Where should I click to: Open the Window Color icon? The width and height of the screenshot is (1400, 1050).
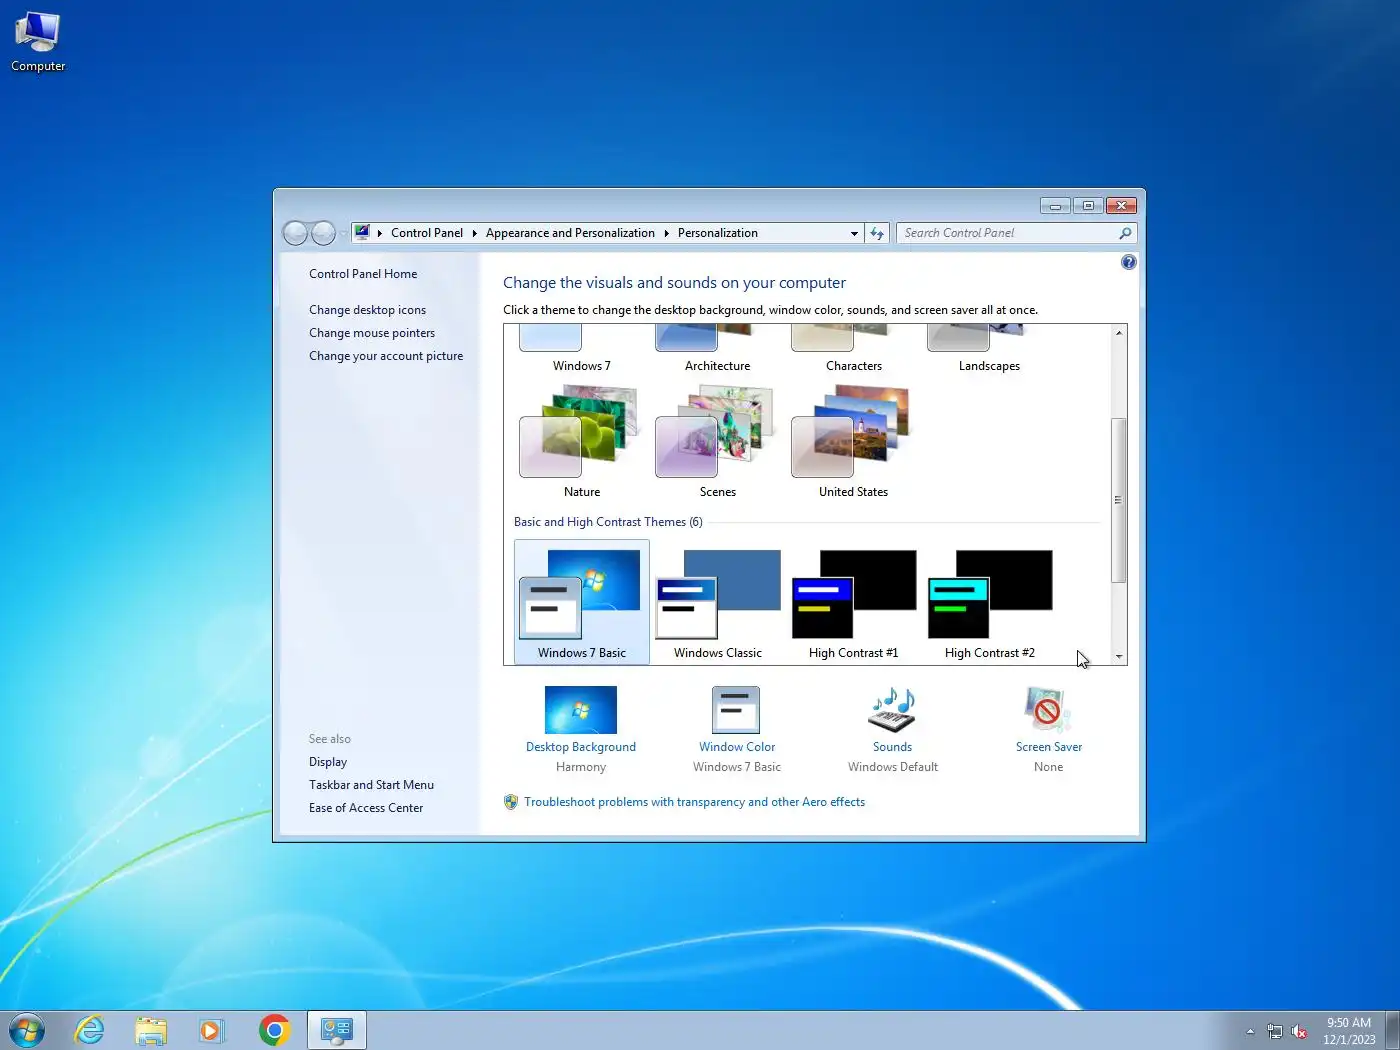[x=736, y=710]
